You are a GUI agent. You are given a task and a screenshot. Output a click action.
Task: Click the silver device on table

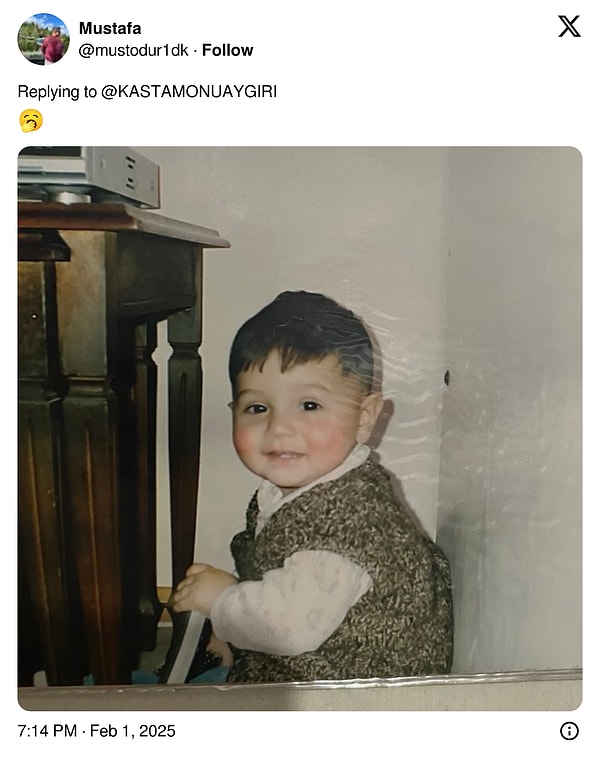click(90, 175)
